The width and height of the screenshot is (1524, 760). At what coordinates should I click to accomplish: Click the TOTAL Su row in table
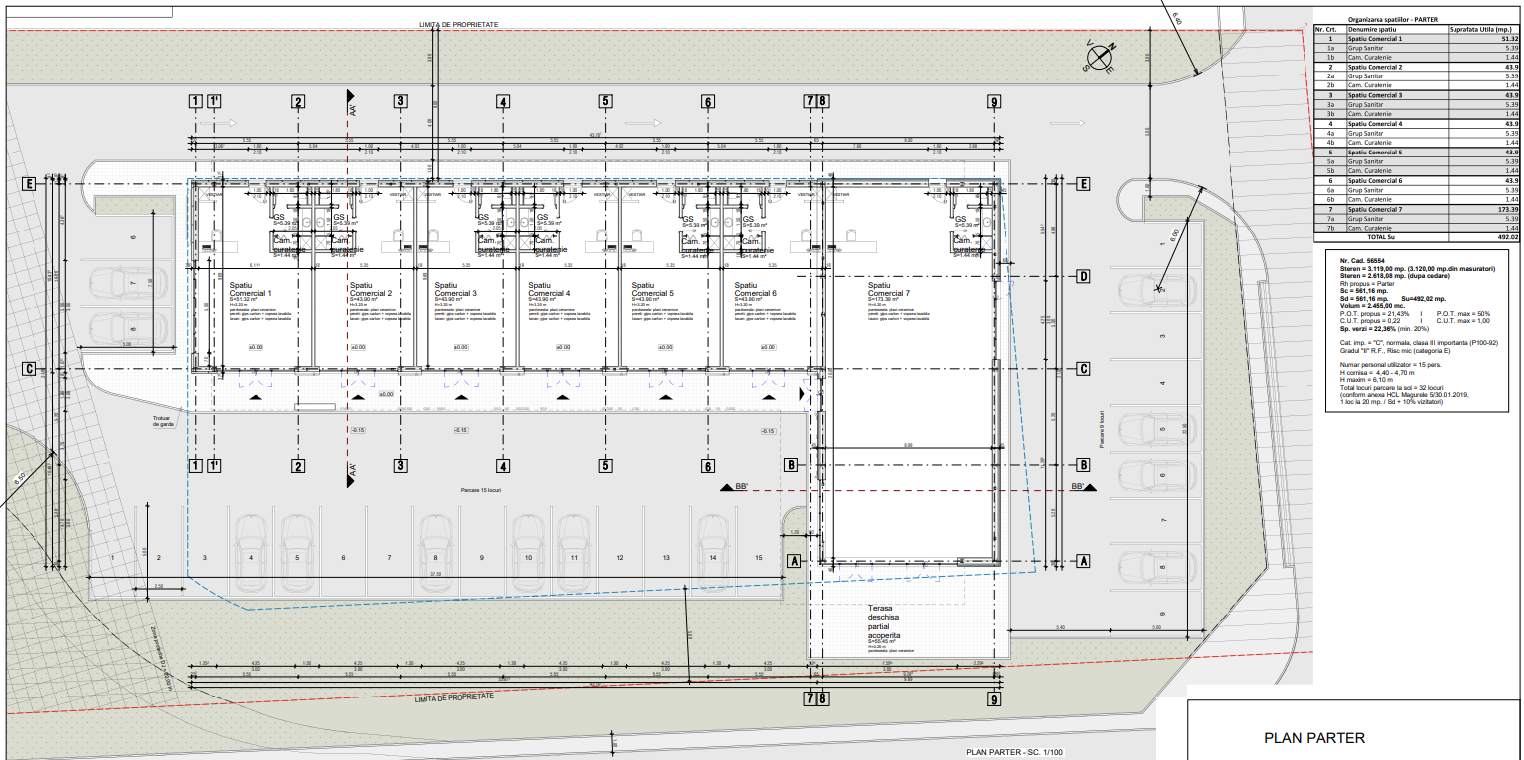pyautogui.click(x=1416, y=237)
